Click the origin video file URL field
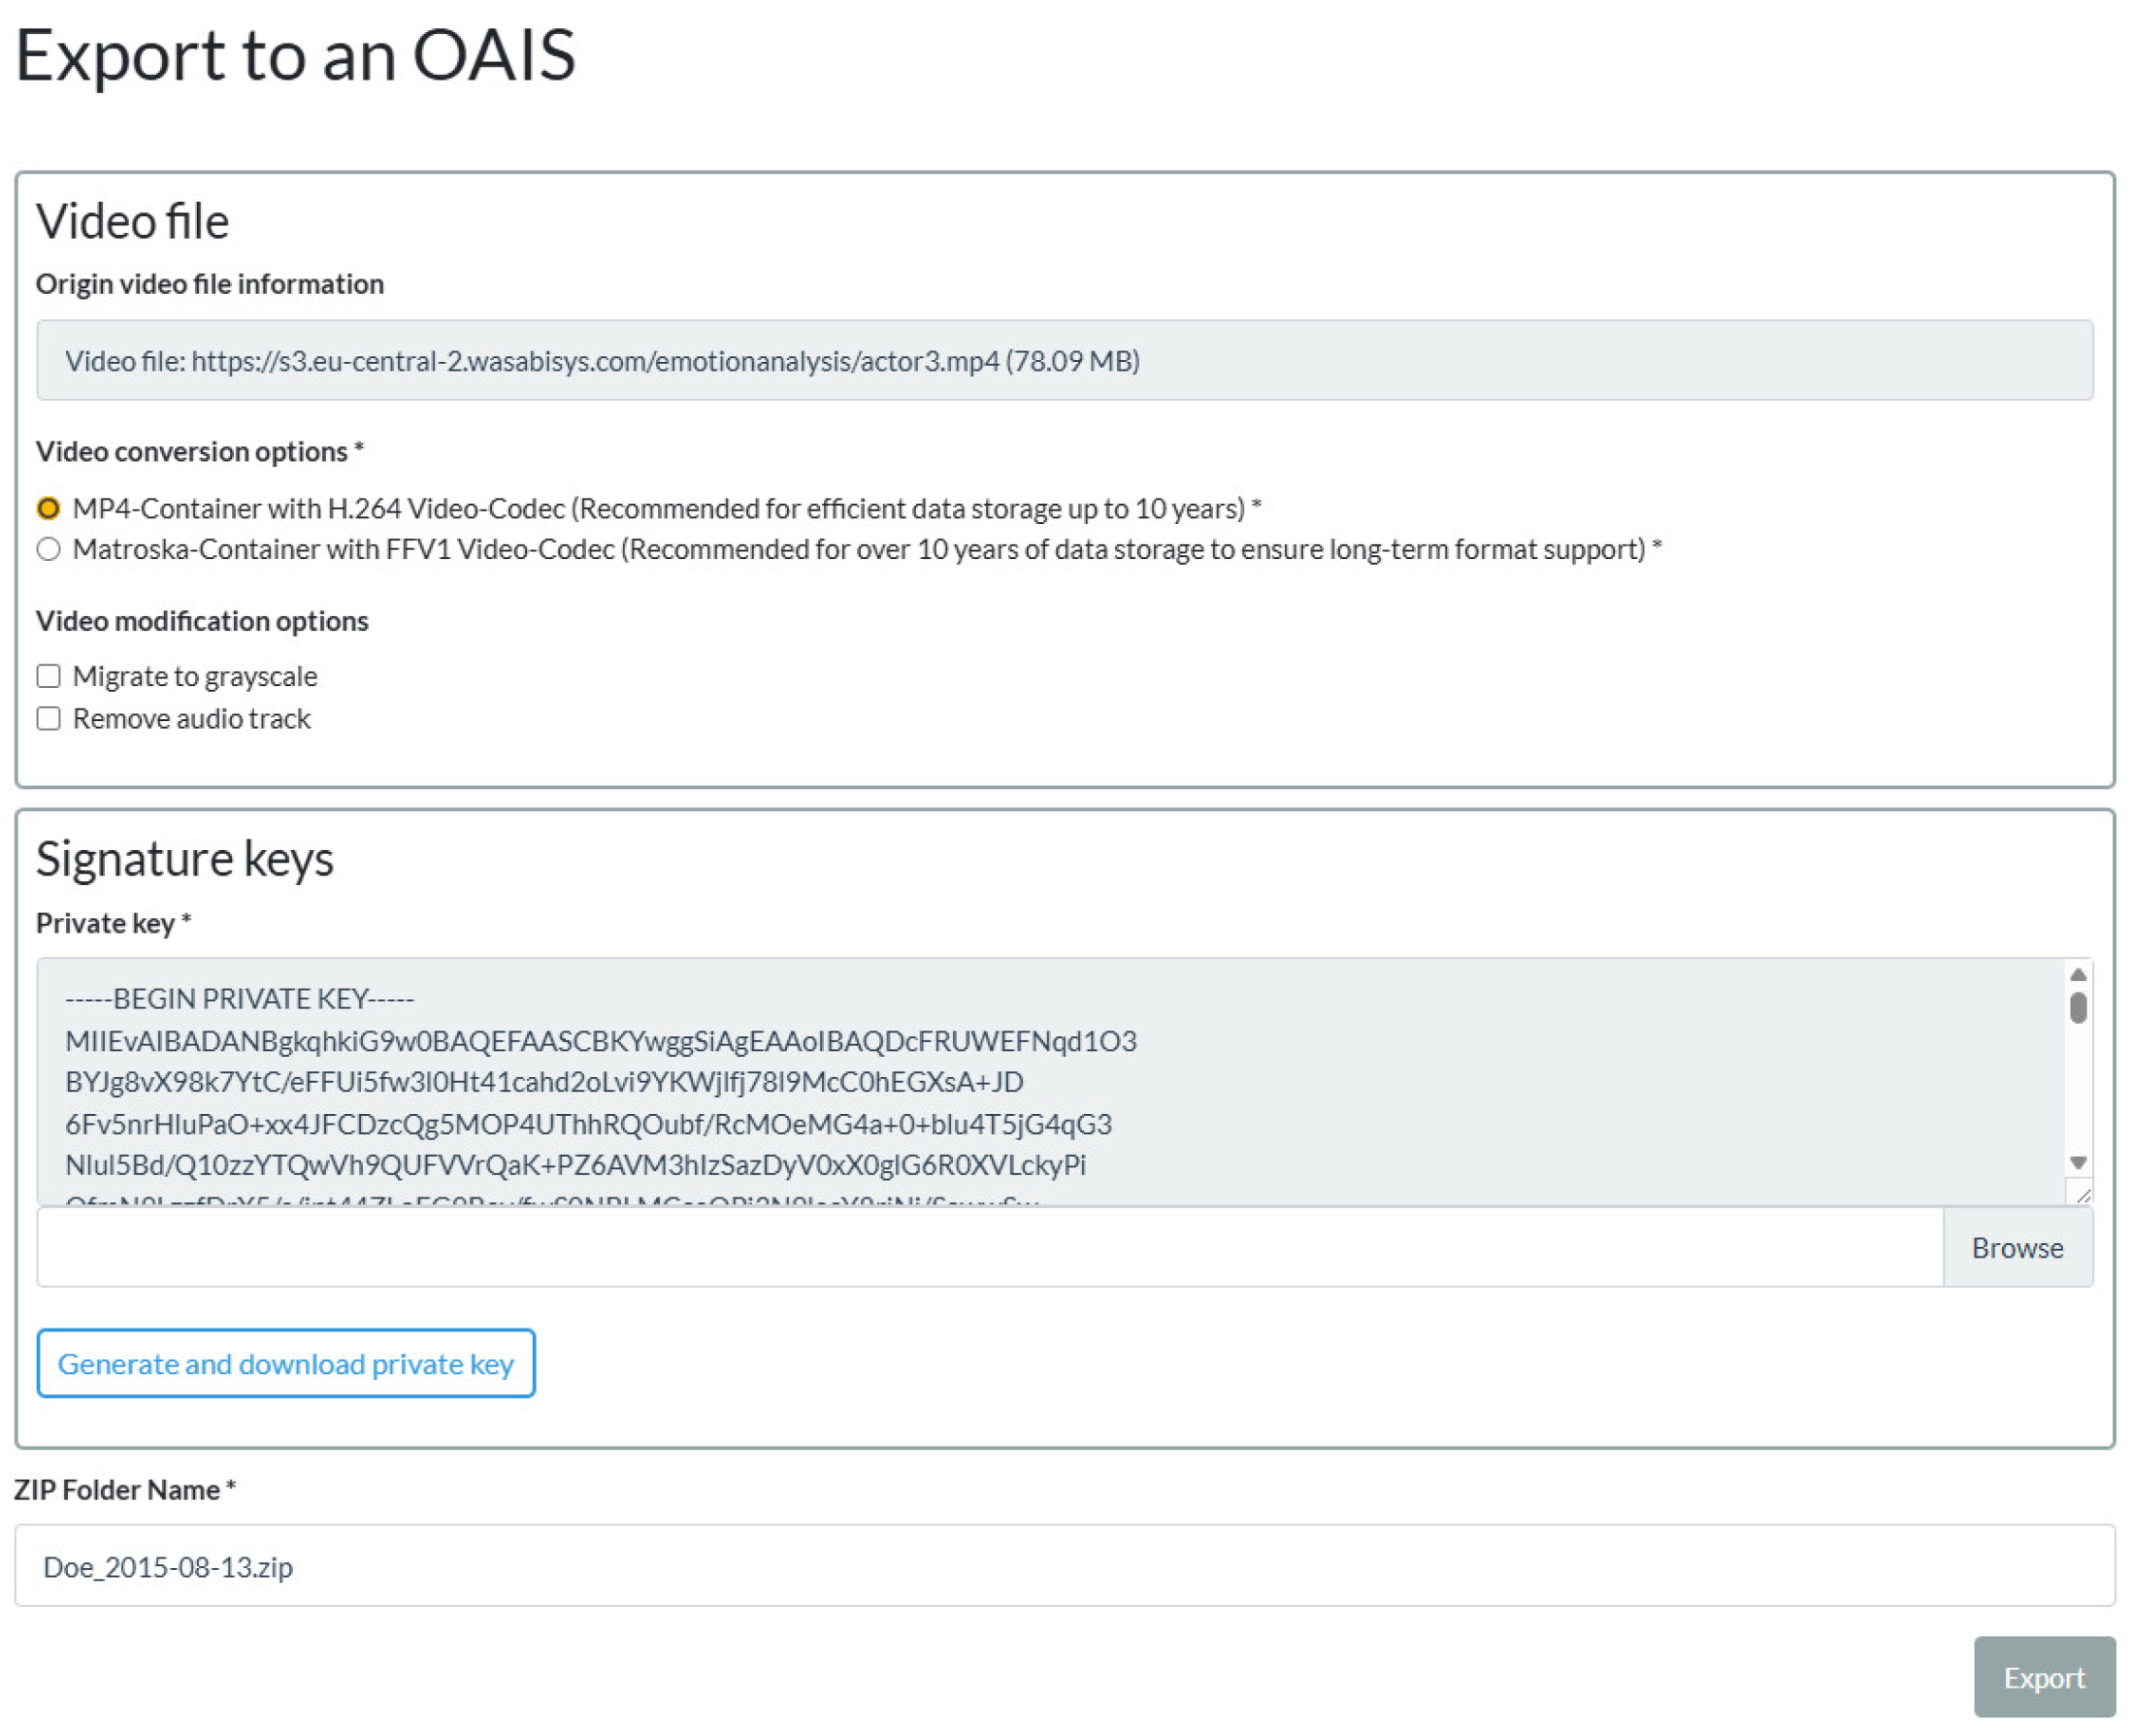The image size is (2133, 1736). [x=1064, y=360]
